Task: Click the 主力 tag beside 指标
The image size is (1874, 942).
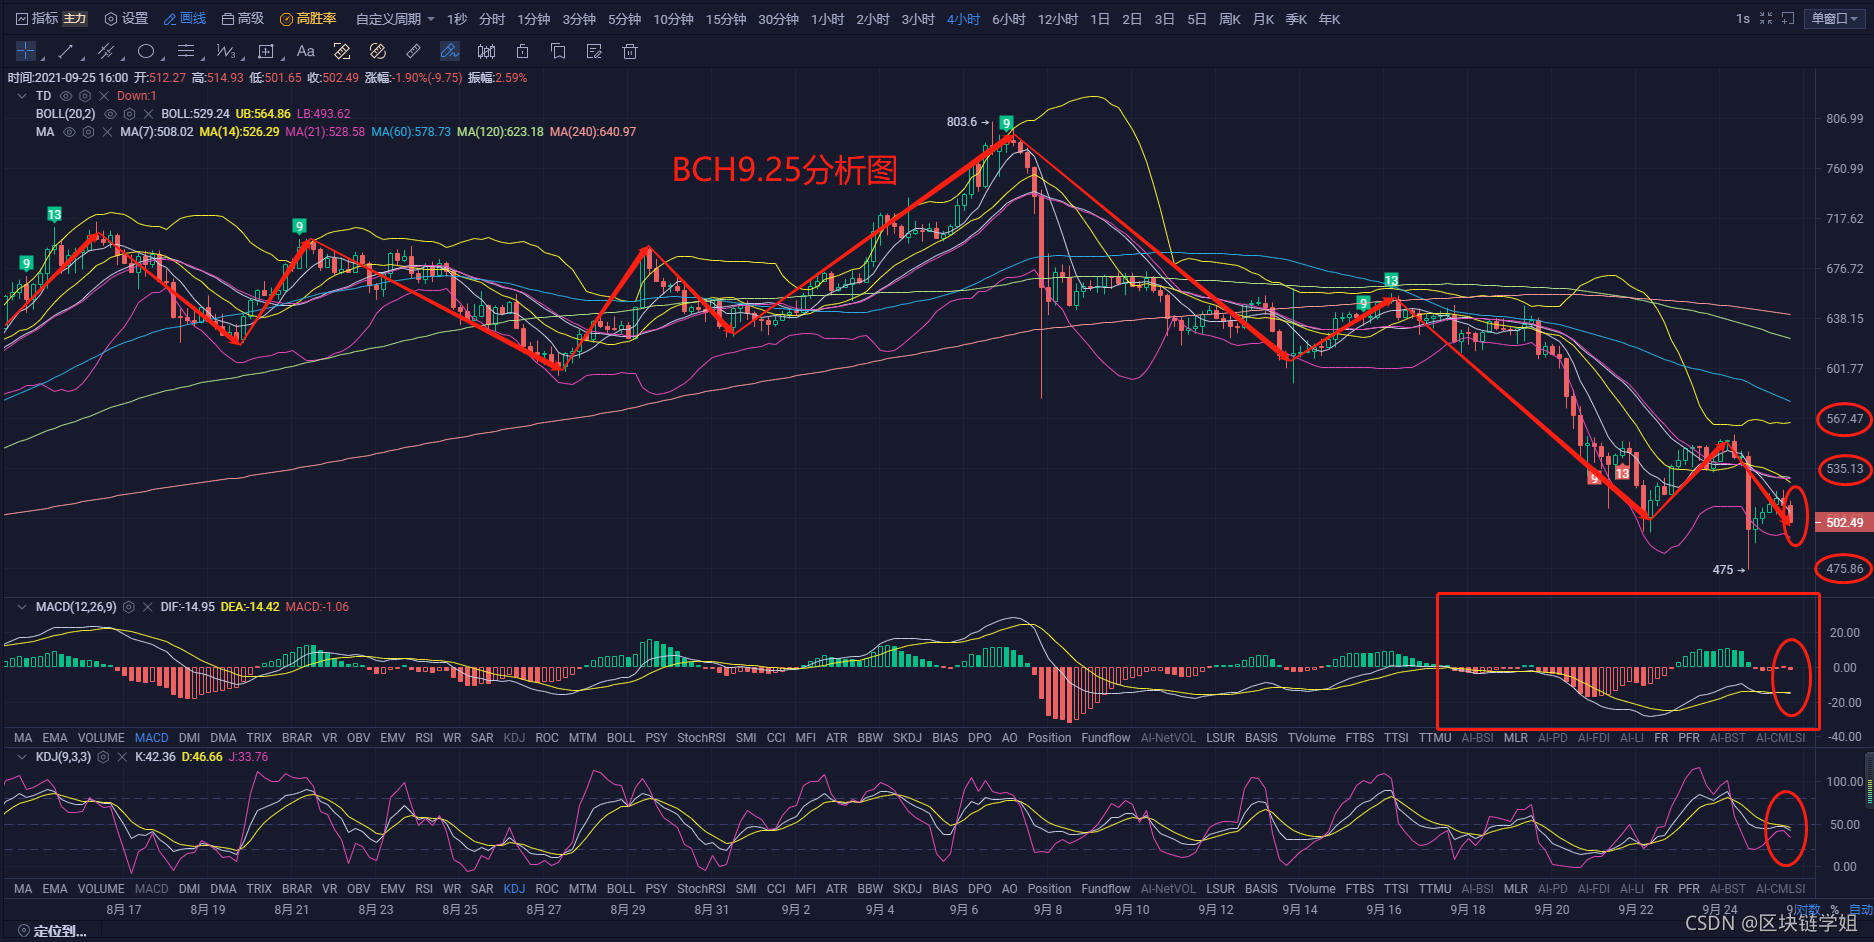Action: pos(75,19)
